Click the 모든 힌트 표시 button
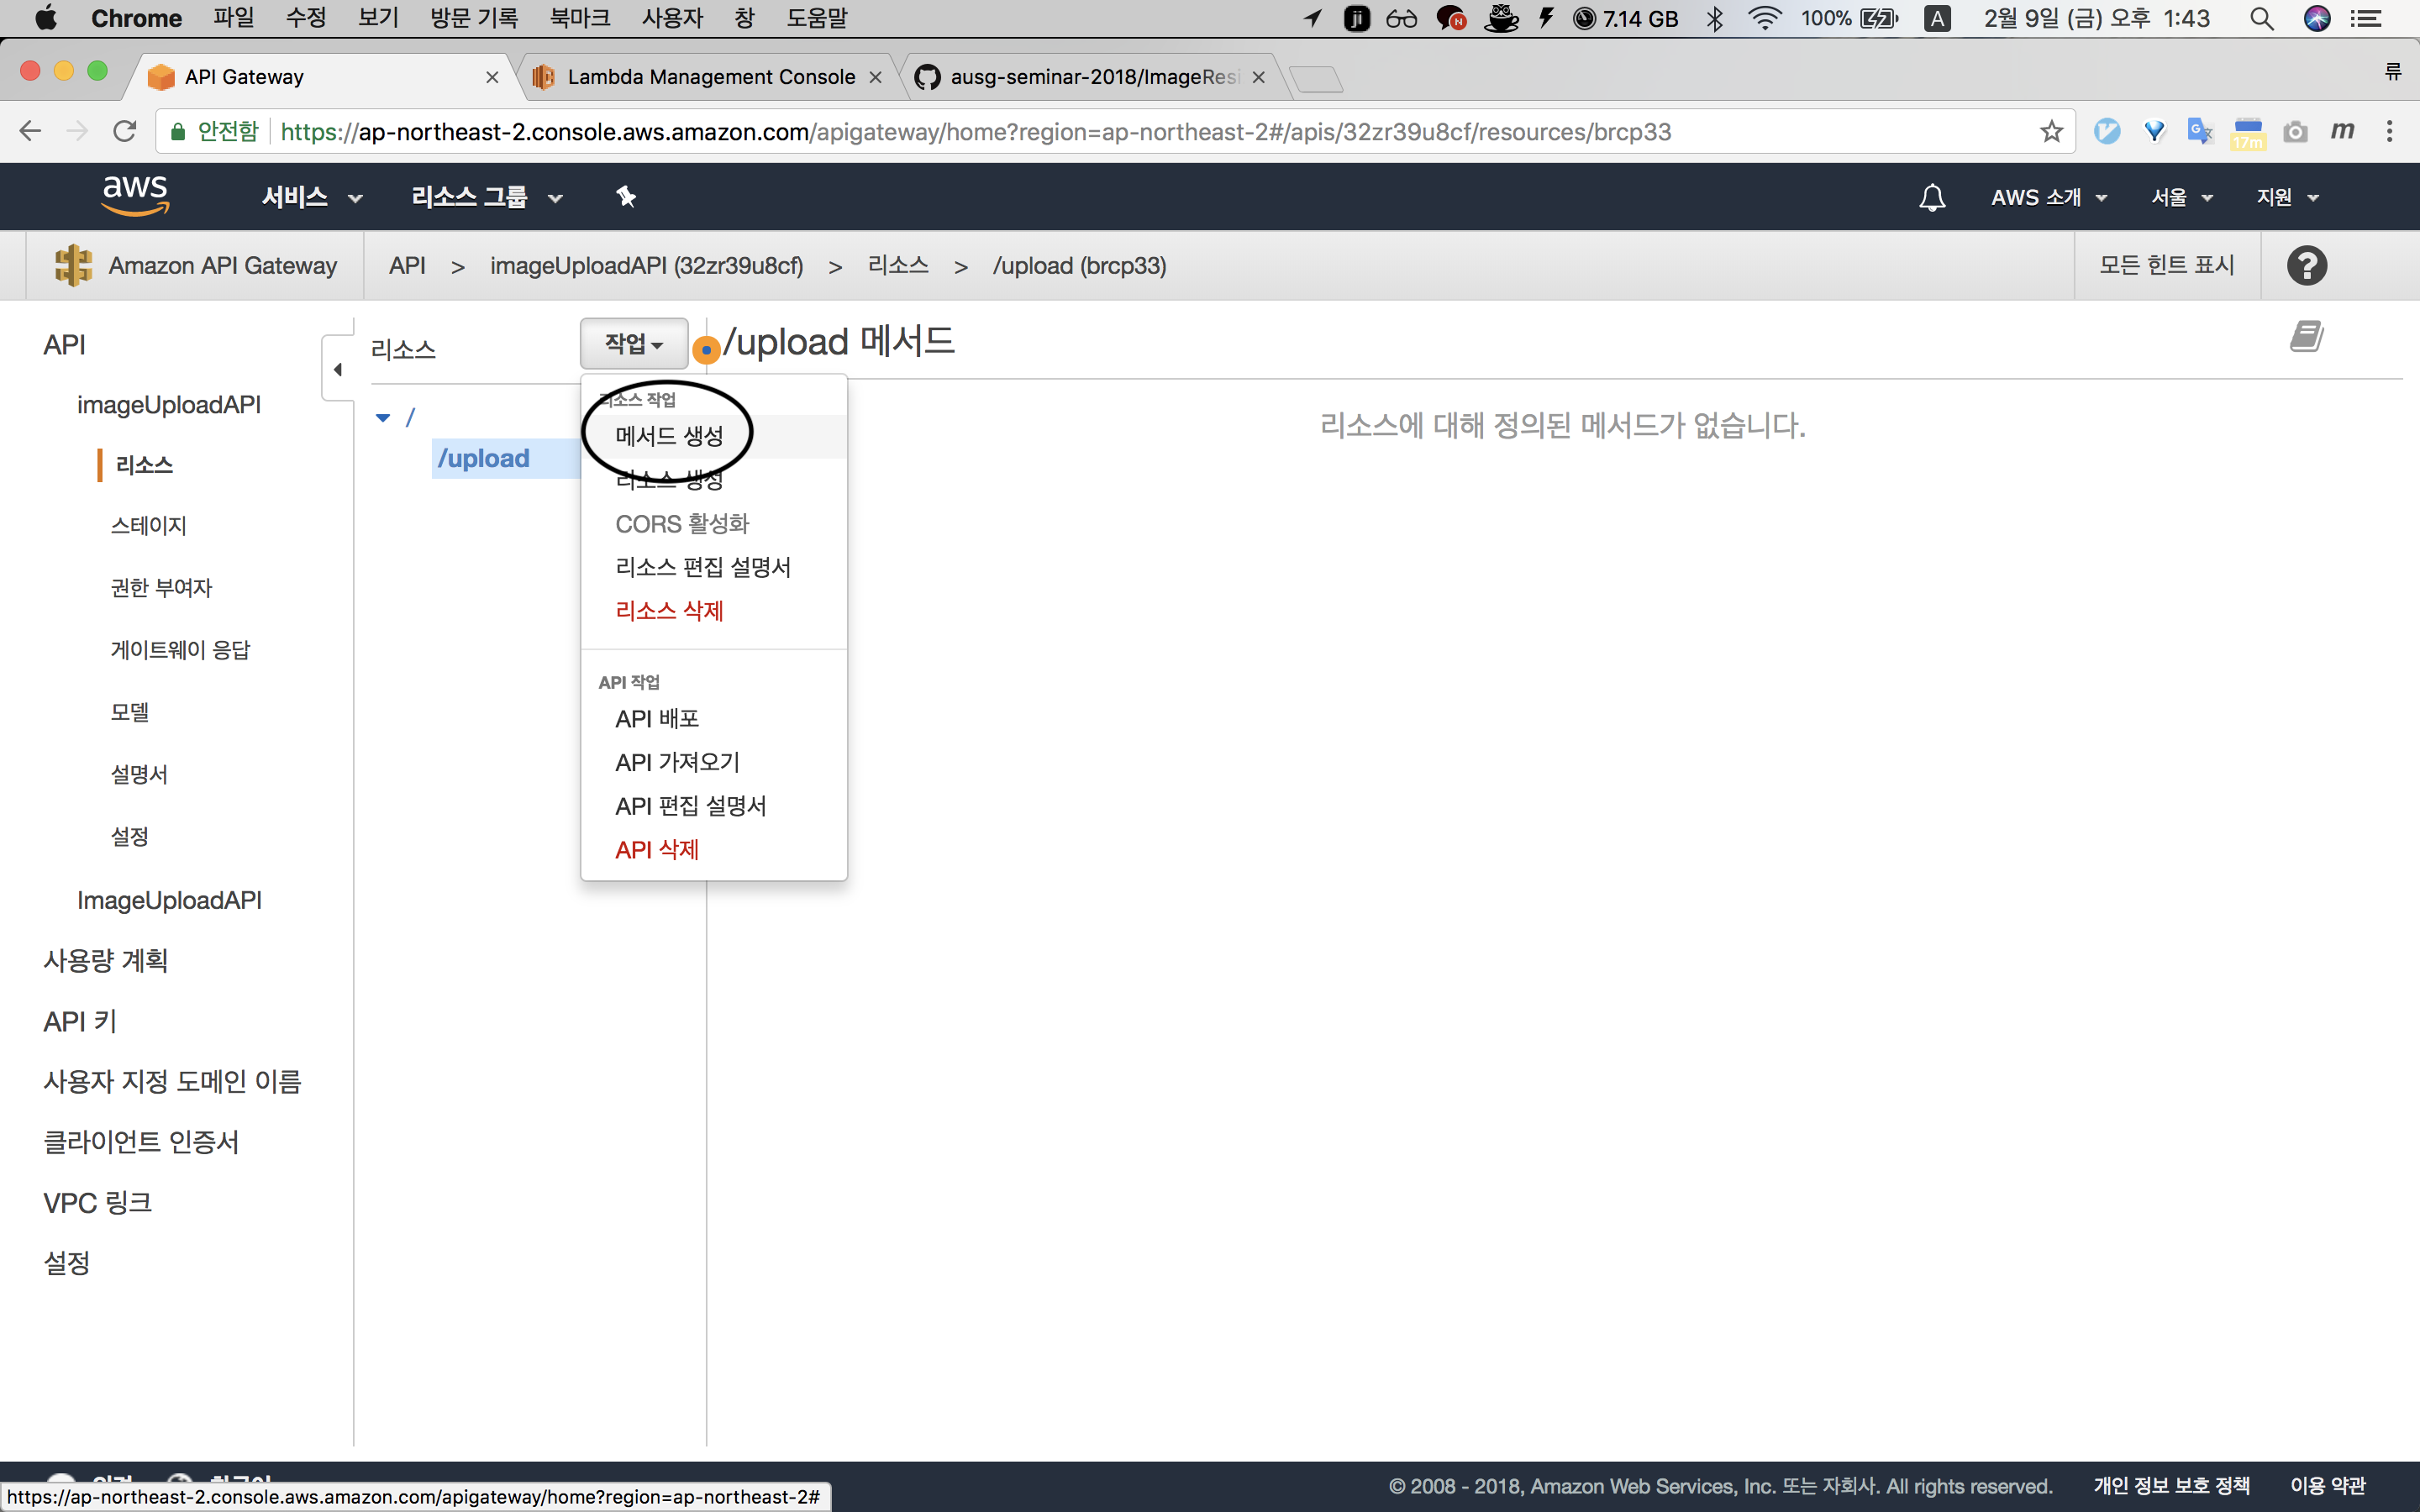This screenshot has height=1512, width=2420. point(2166,265)
